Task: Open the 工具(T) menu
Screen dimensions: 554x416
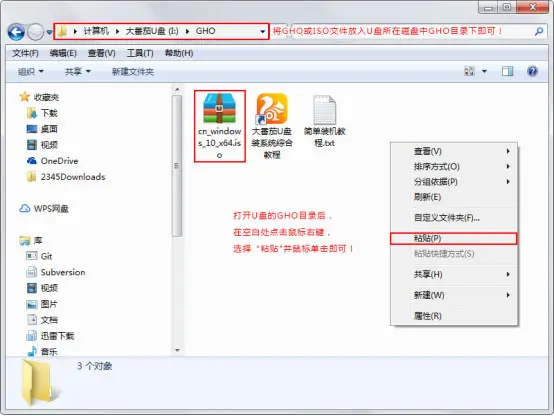Action: tap(140, 53)
